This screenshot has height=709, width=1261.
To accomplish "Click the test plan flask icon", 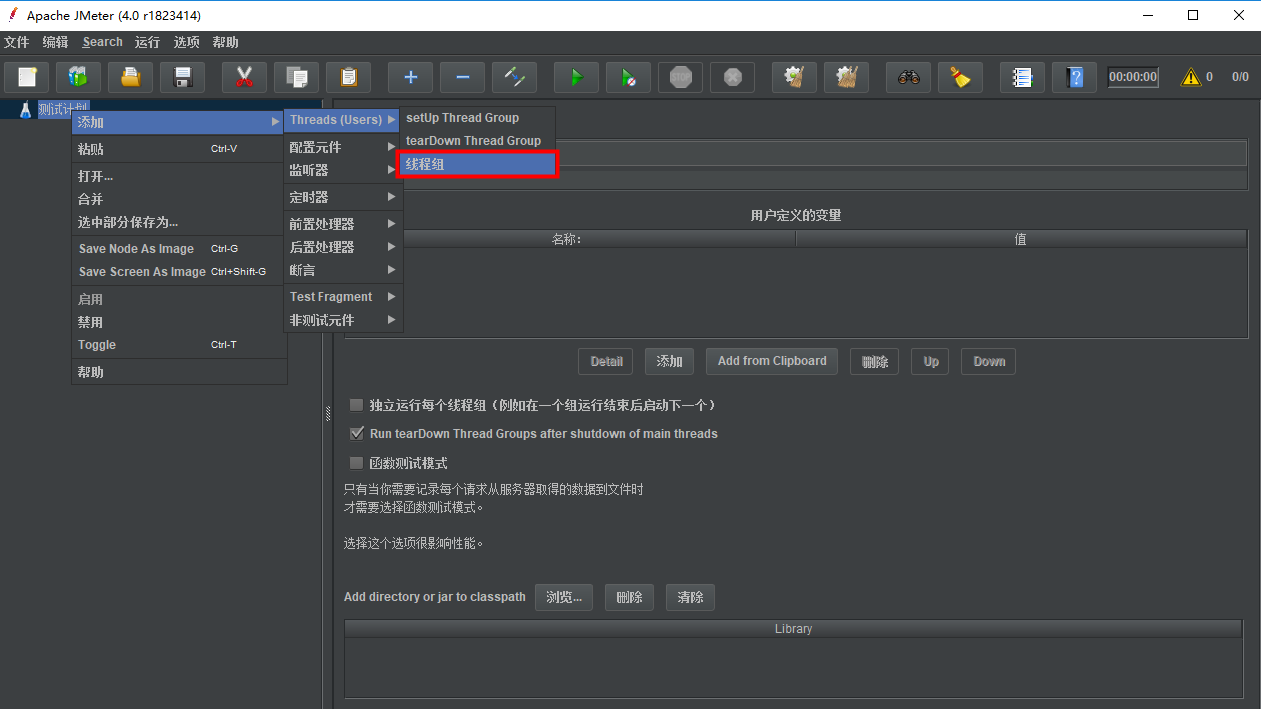I will 26,109.
